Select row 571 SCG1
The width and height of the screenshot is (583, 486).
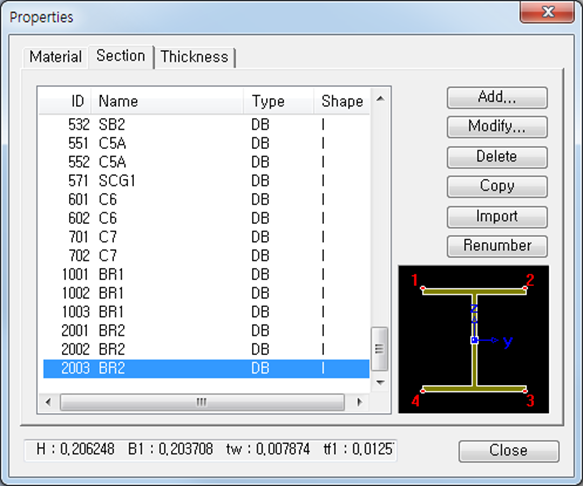206,181
